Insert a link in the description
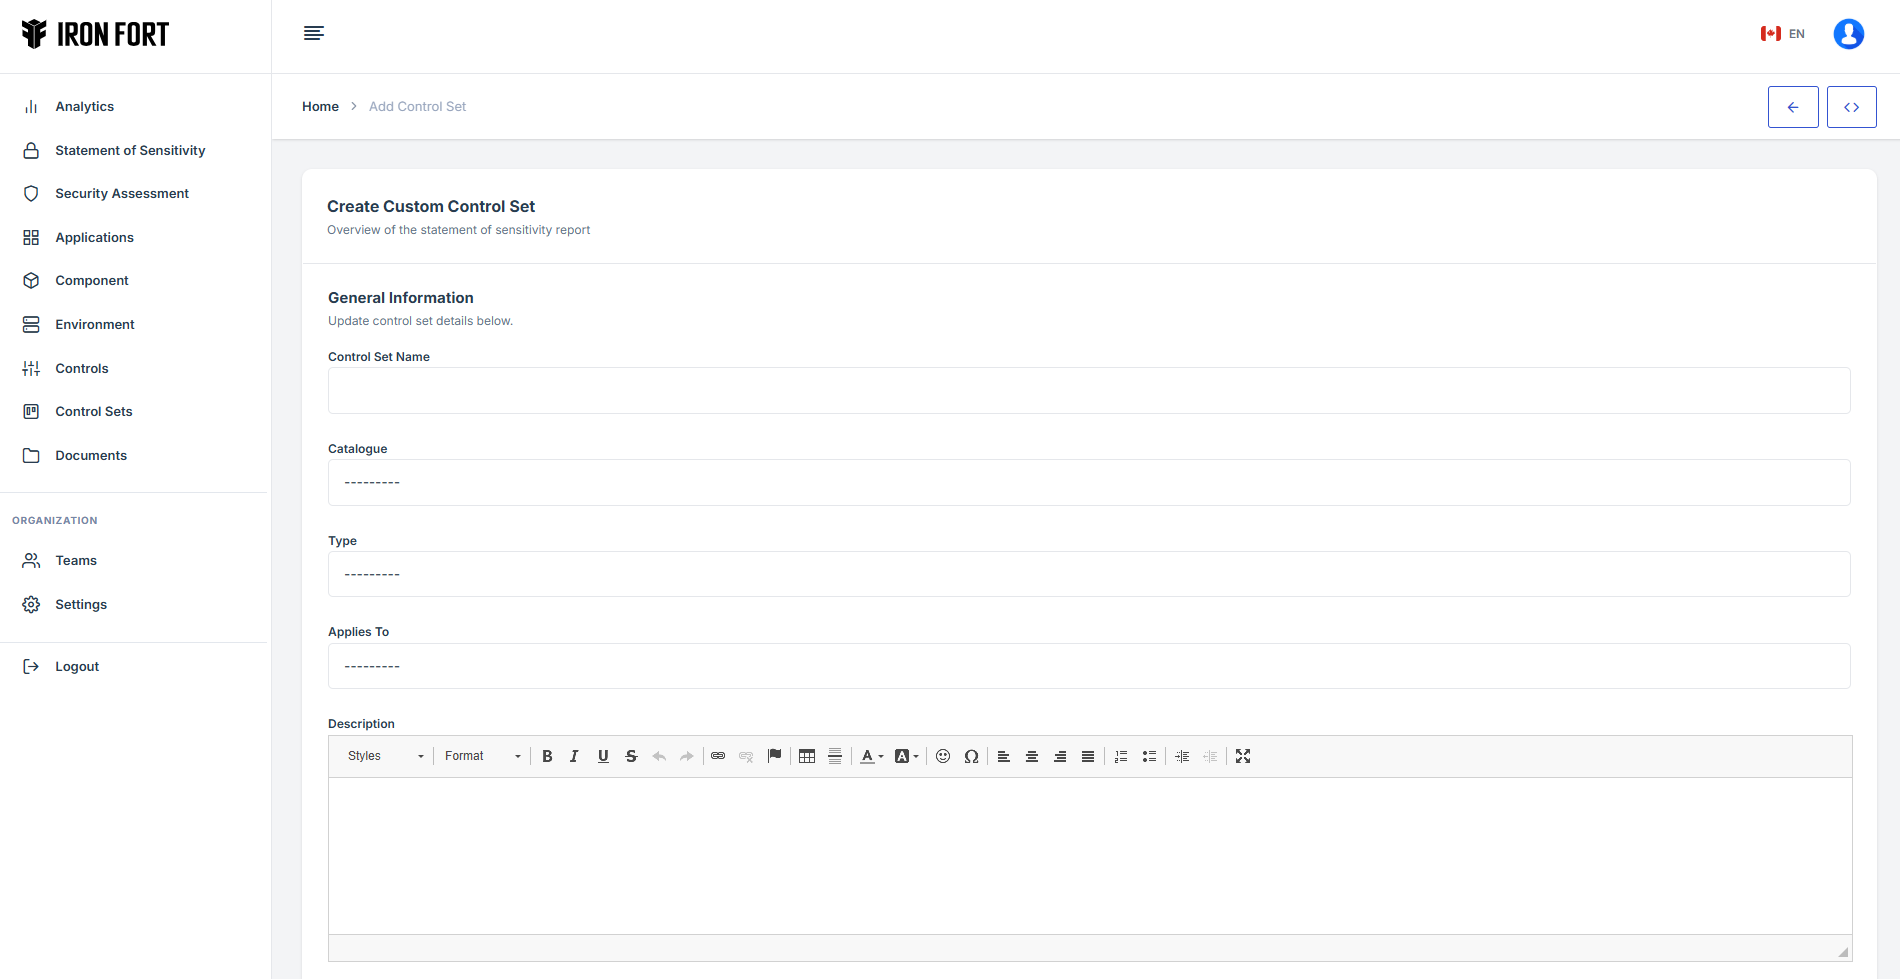1900x979 pixels. pos(718,757)
